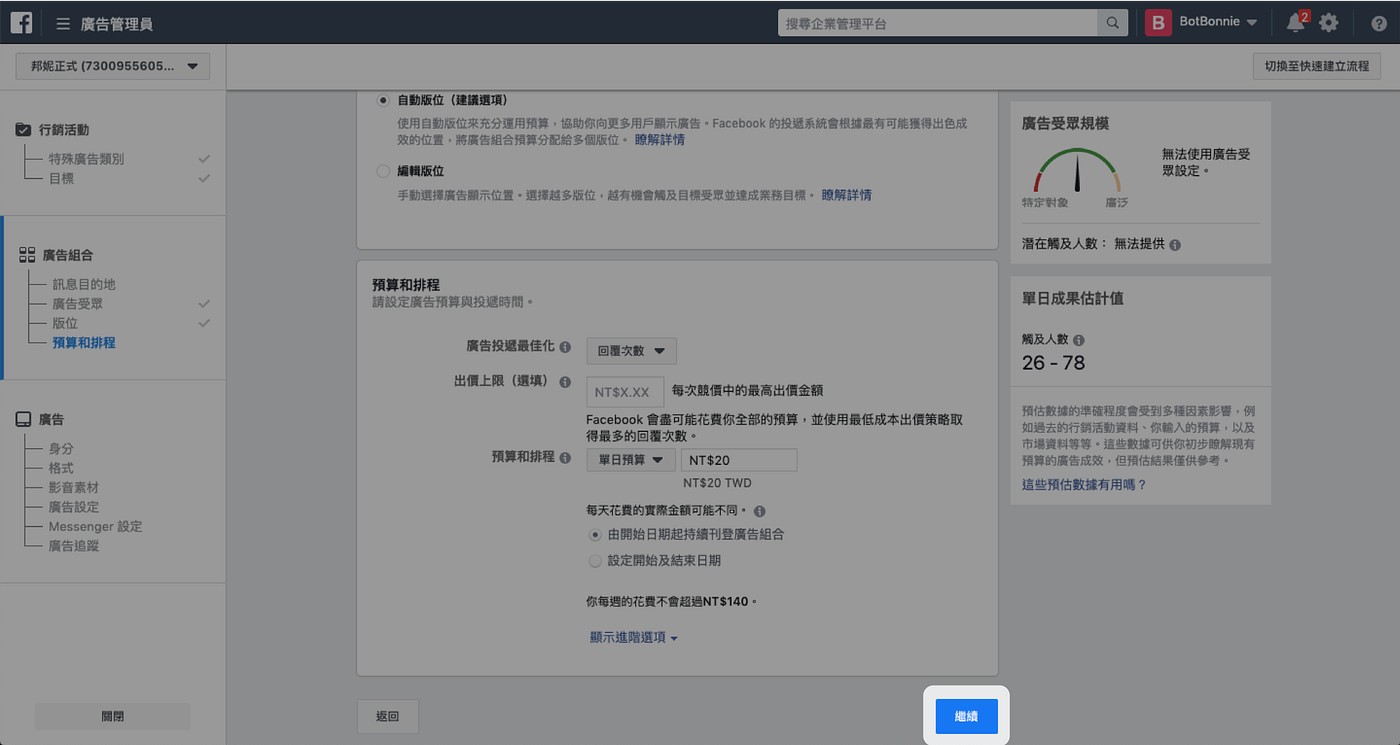Click the info icon next to 出價上限（選填）

point(565,382)
